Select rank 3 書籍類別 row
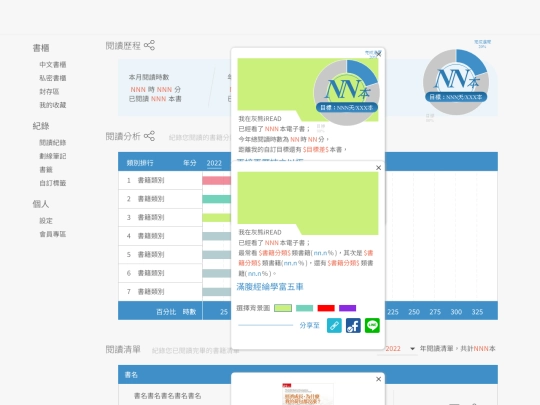540x405 pixels. click(160, 217)
